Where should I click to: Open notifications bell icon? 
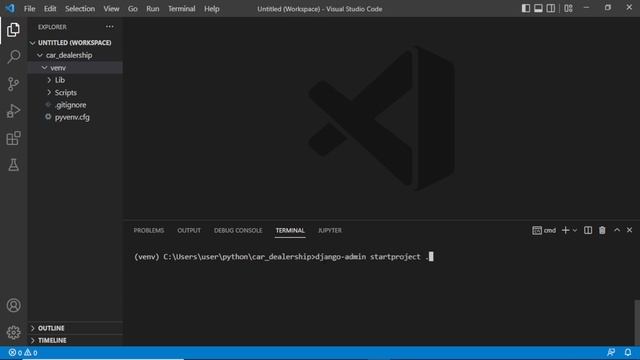628,352
